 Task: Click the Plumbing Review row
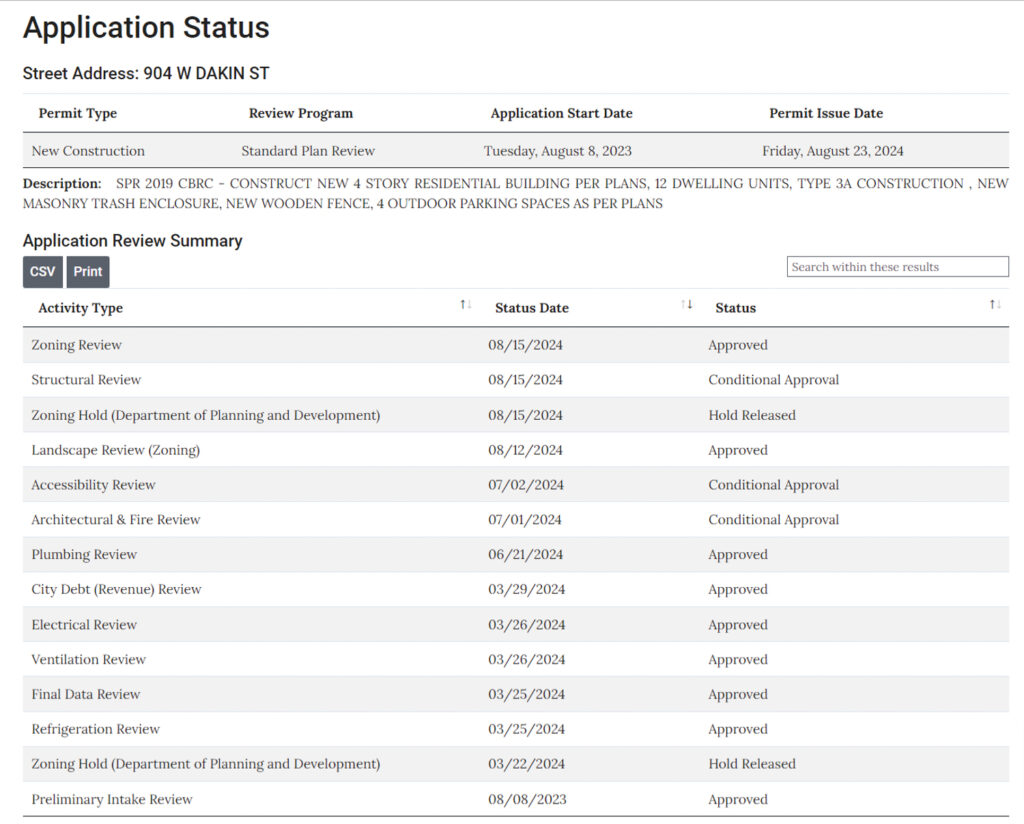click(84, 555)
